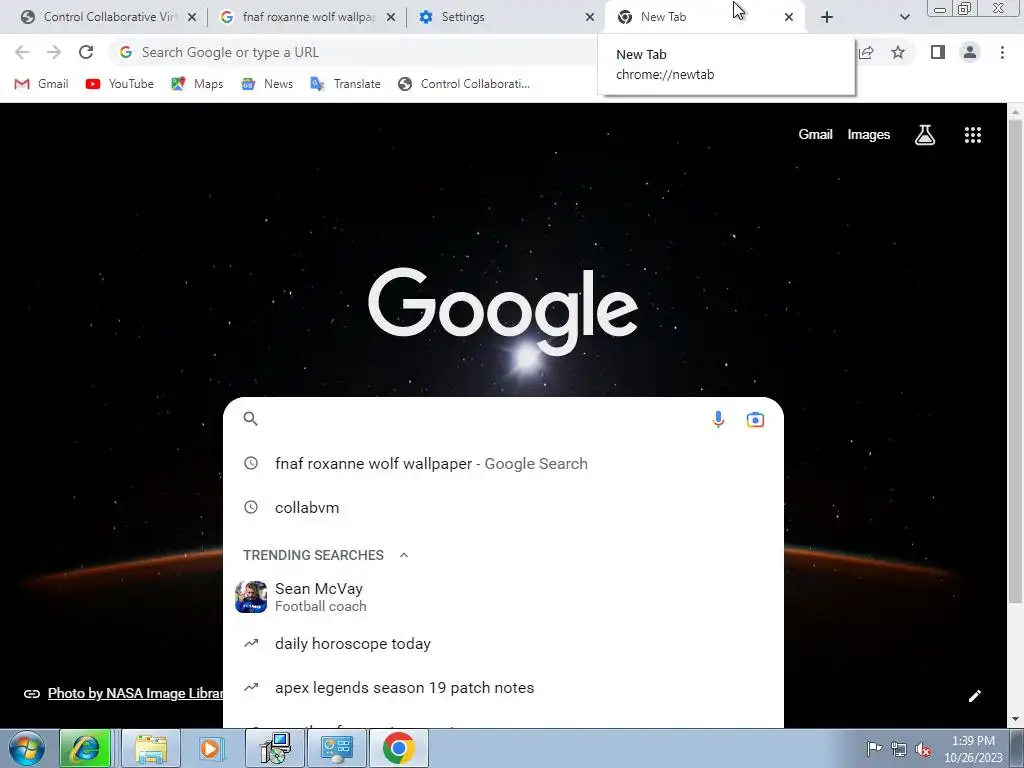The width and height of the screenshot is (1024, 768).
Task: Select the daily horoscope today suggestion
Action: click(503, 644)
